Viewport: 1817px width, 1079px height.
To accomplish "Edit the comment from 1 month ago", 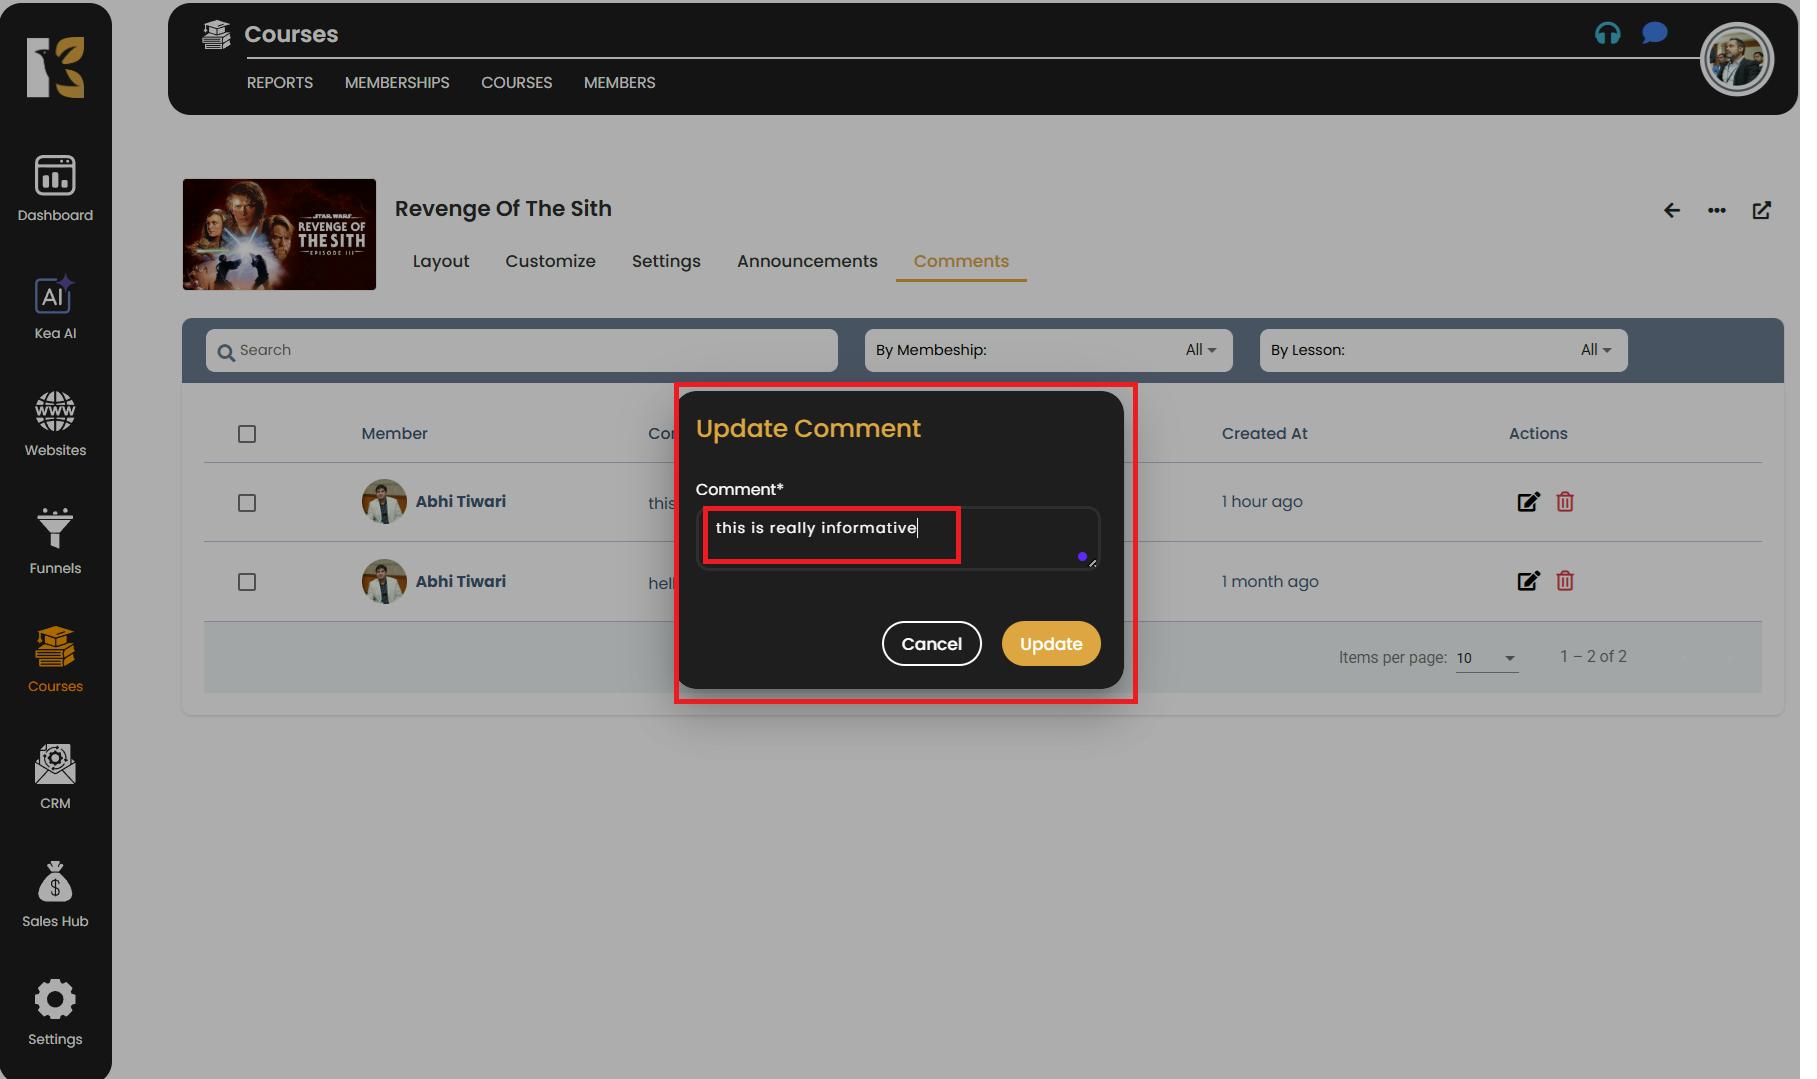I will (1528, 581).
